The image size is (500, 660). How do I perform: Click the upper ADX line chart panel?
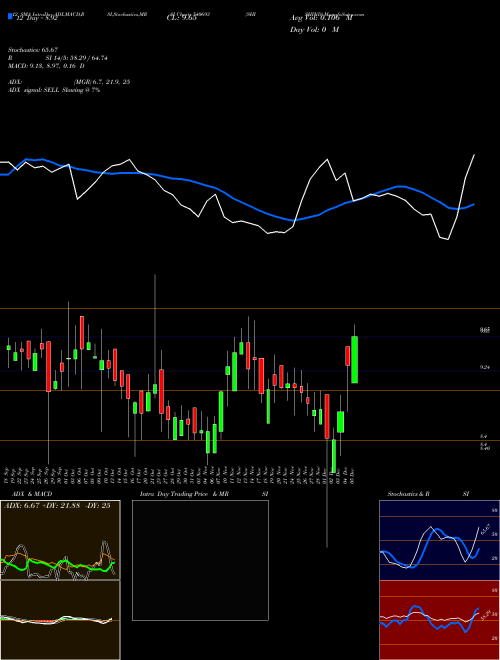tap(60, 540)
